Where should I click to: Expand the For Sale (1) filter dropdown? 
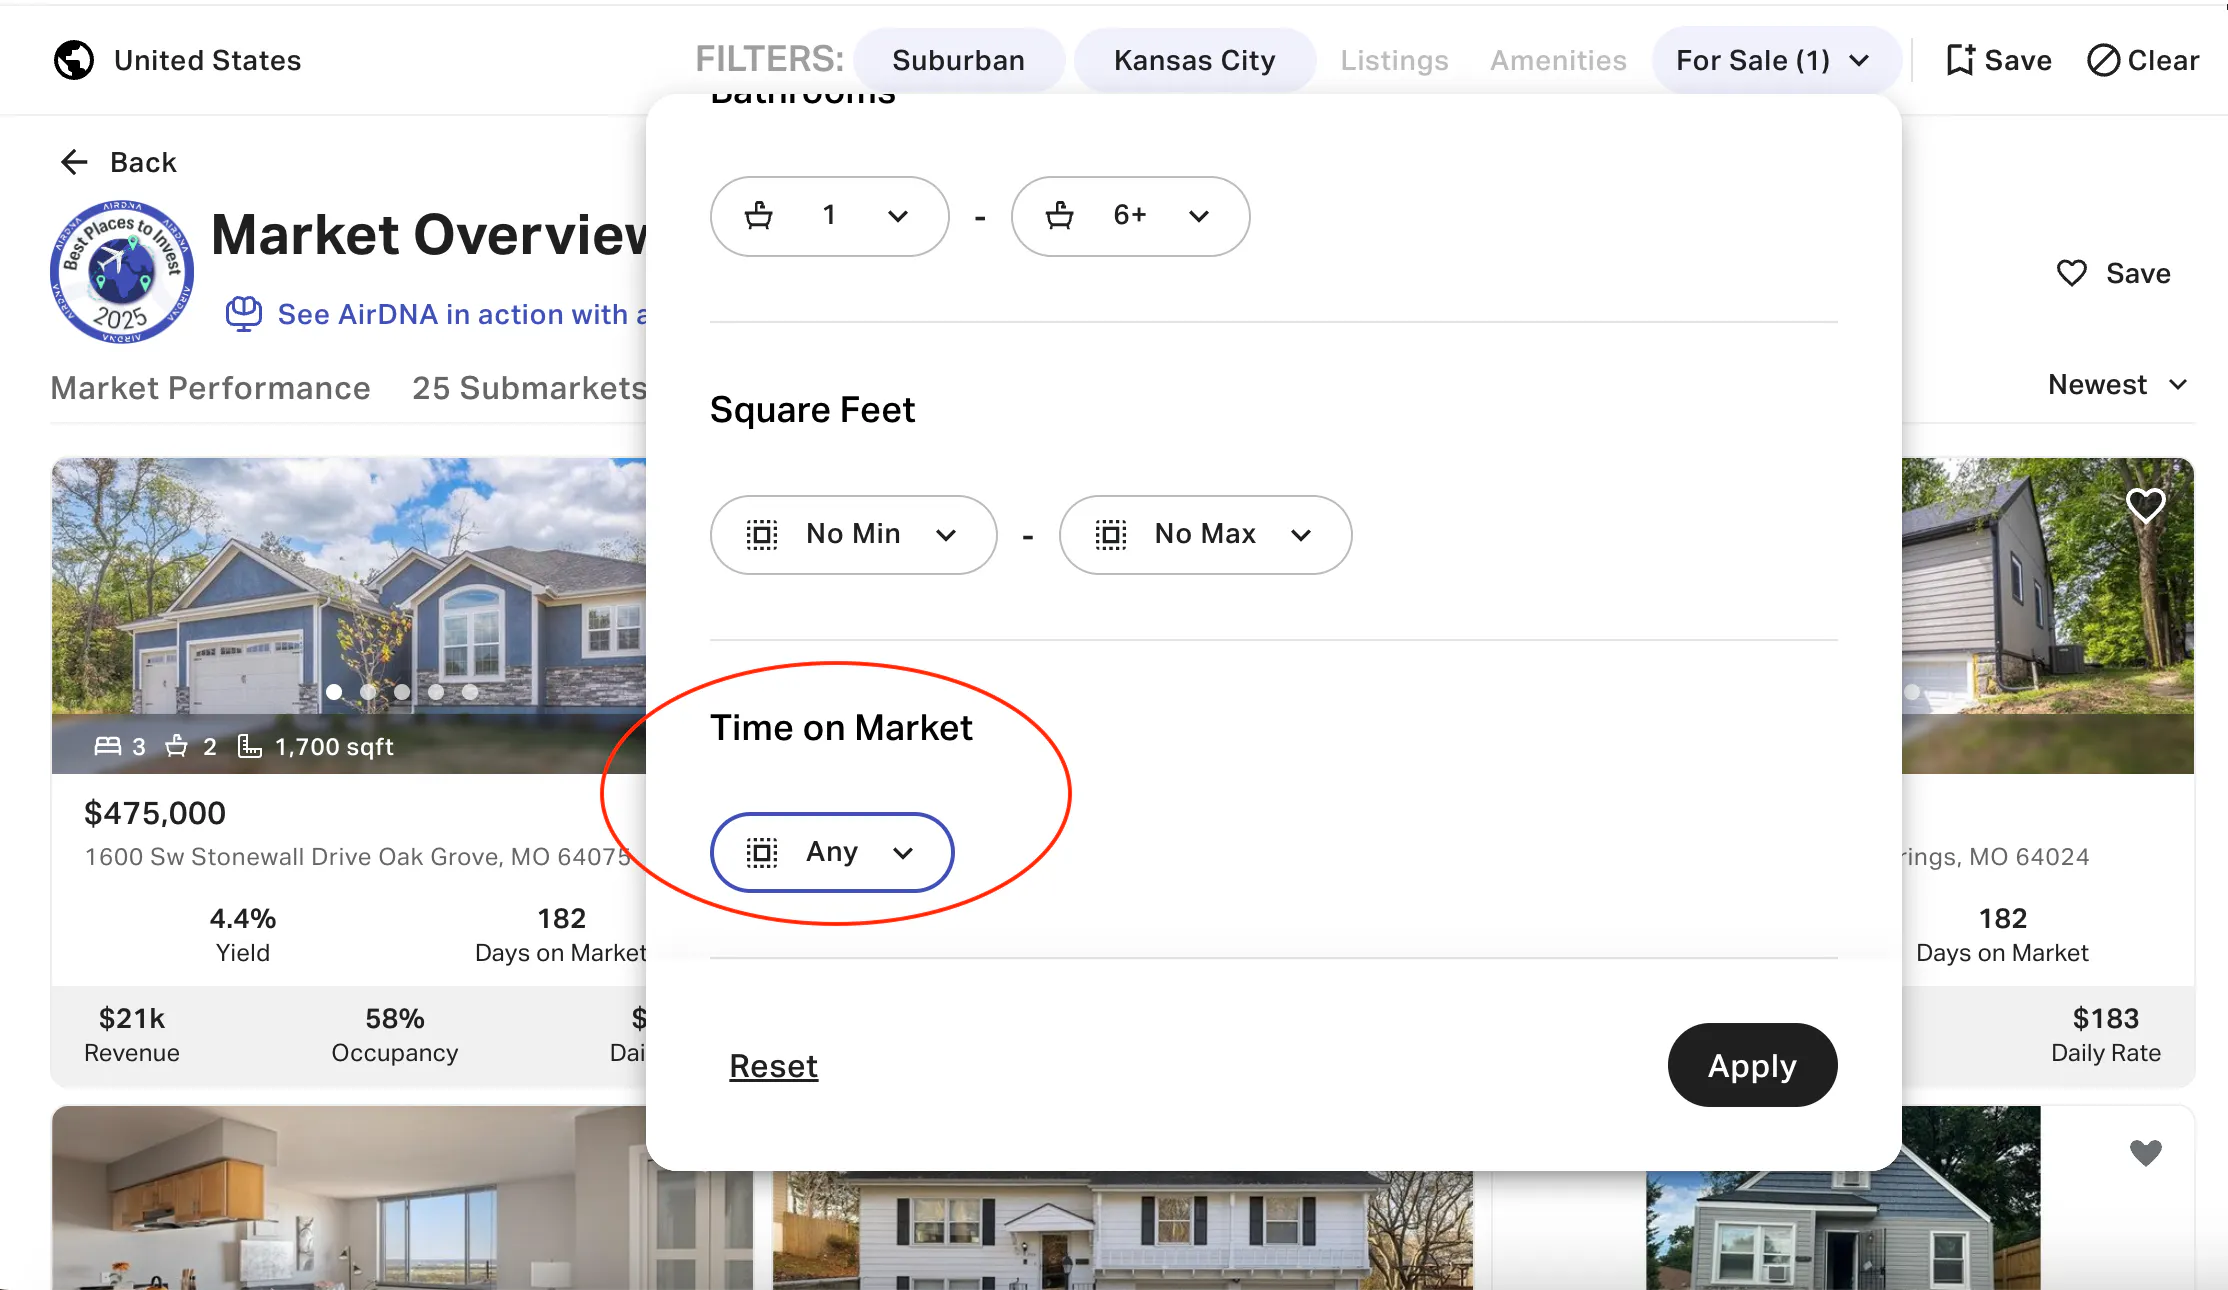(1776, 60)
